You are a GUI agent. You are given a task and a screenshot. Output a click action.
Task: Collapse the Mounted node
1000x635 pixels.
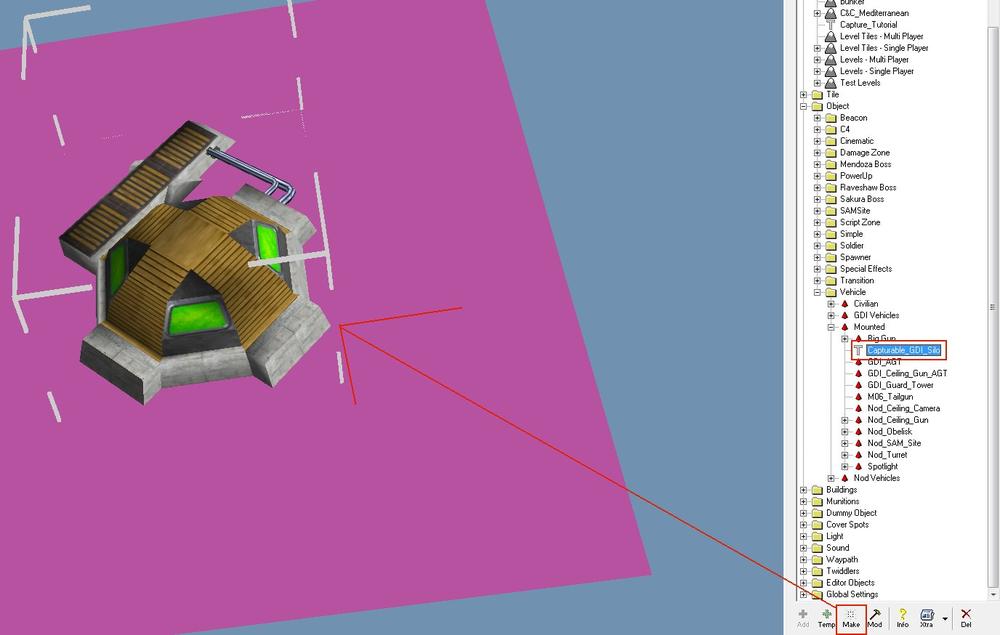(x=831, y=327)
